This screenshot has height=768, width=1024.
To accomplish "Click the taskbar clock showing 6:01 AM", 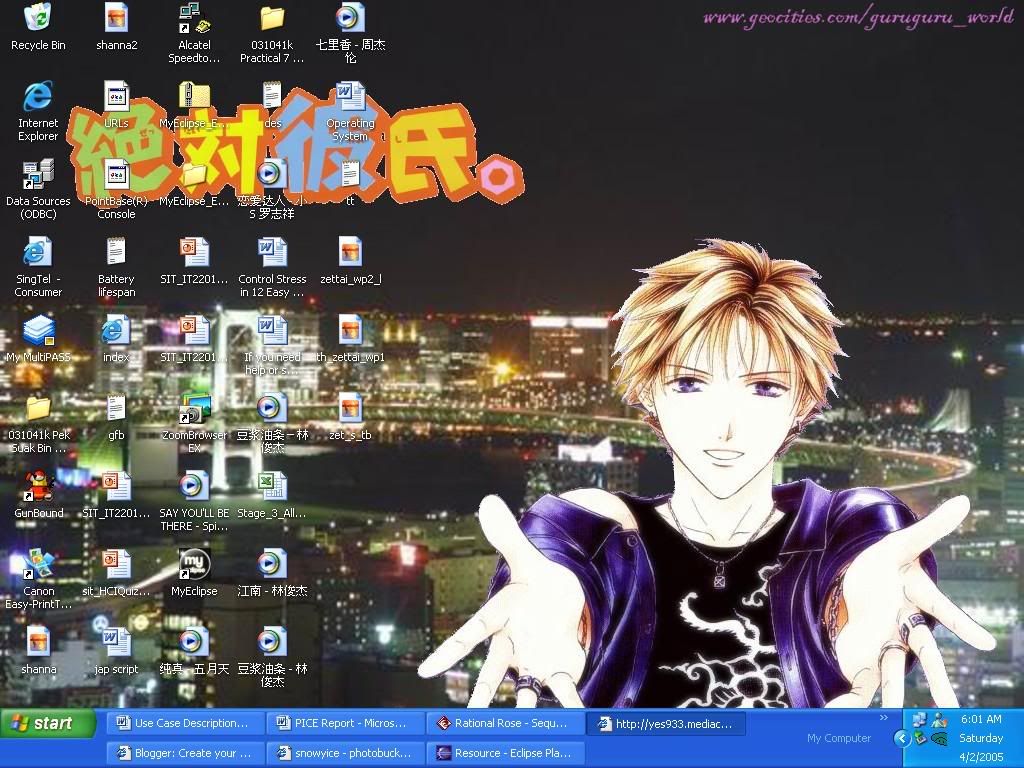I will click(x=980, y=719).
